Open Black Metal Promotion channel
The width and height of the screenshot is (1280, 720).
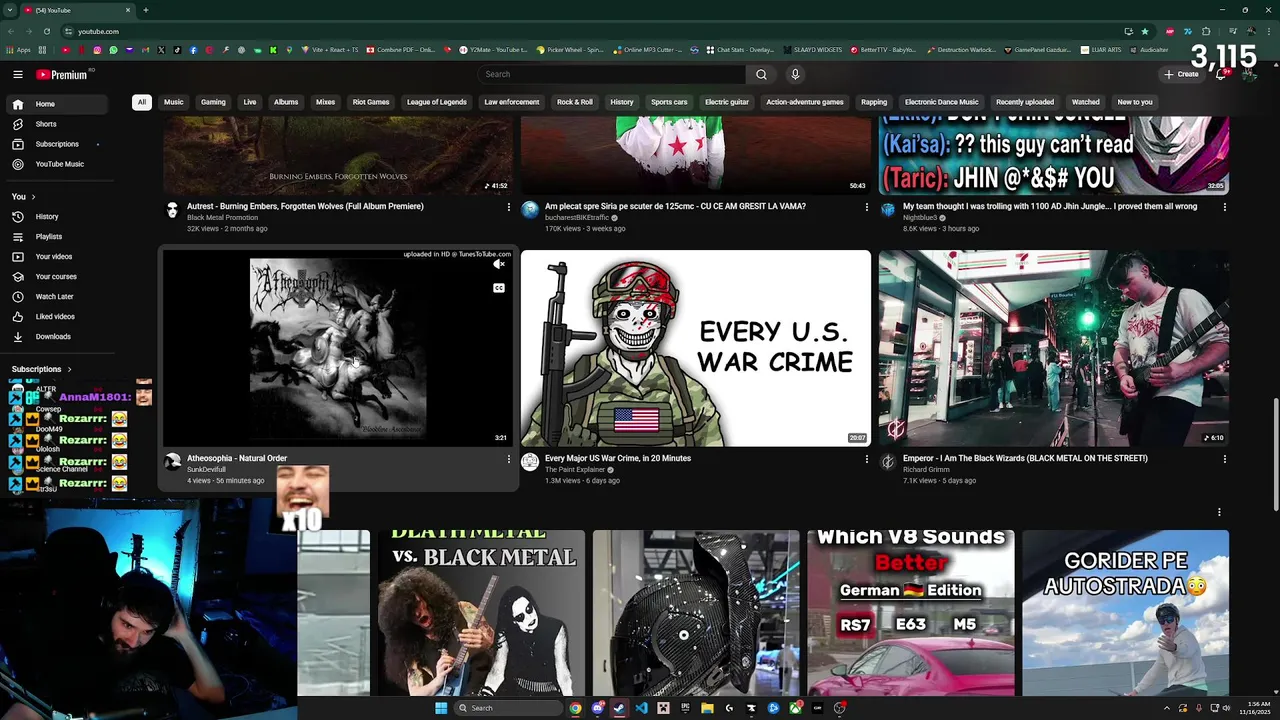(x=222, y=218)
